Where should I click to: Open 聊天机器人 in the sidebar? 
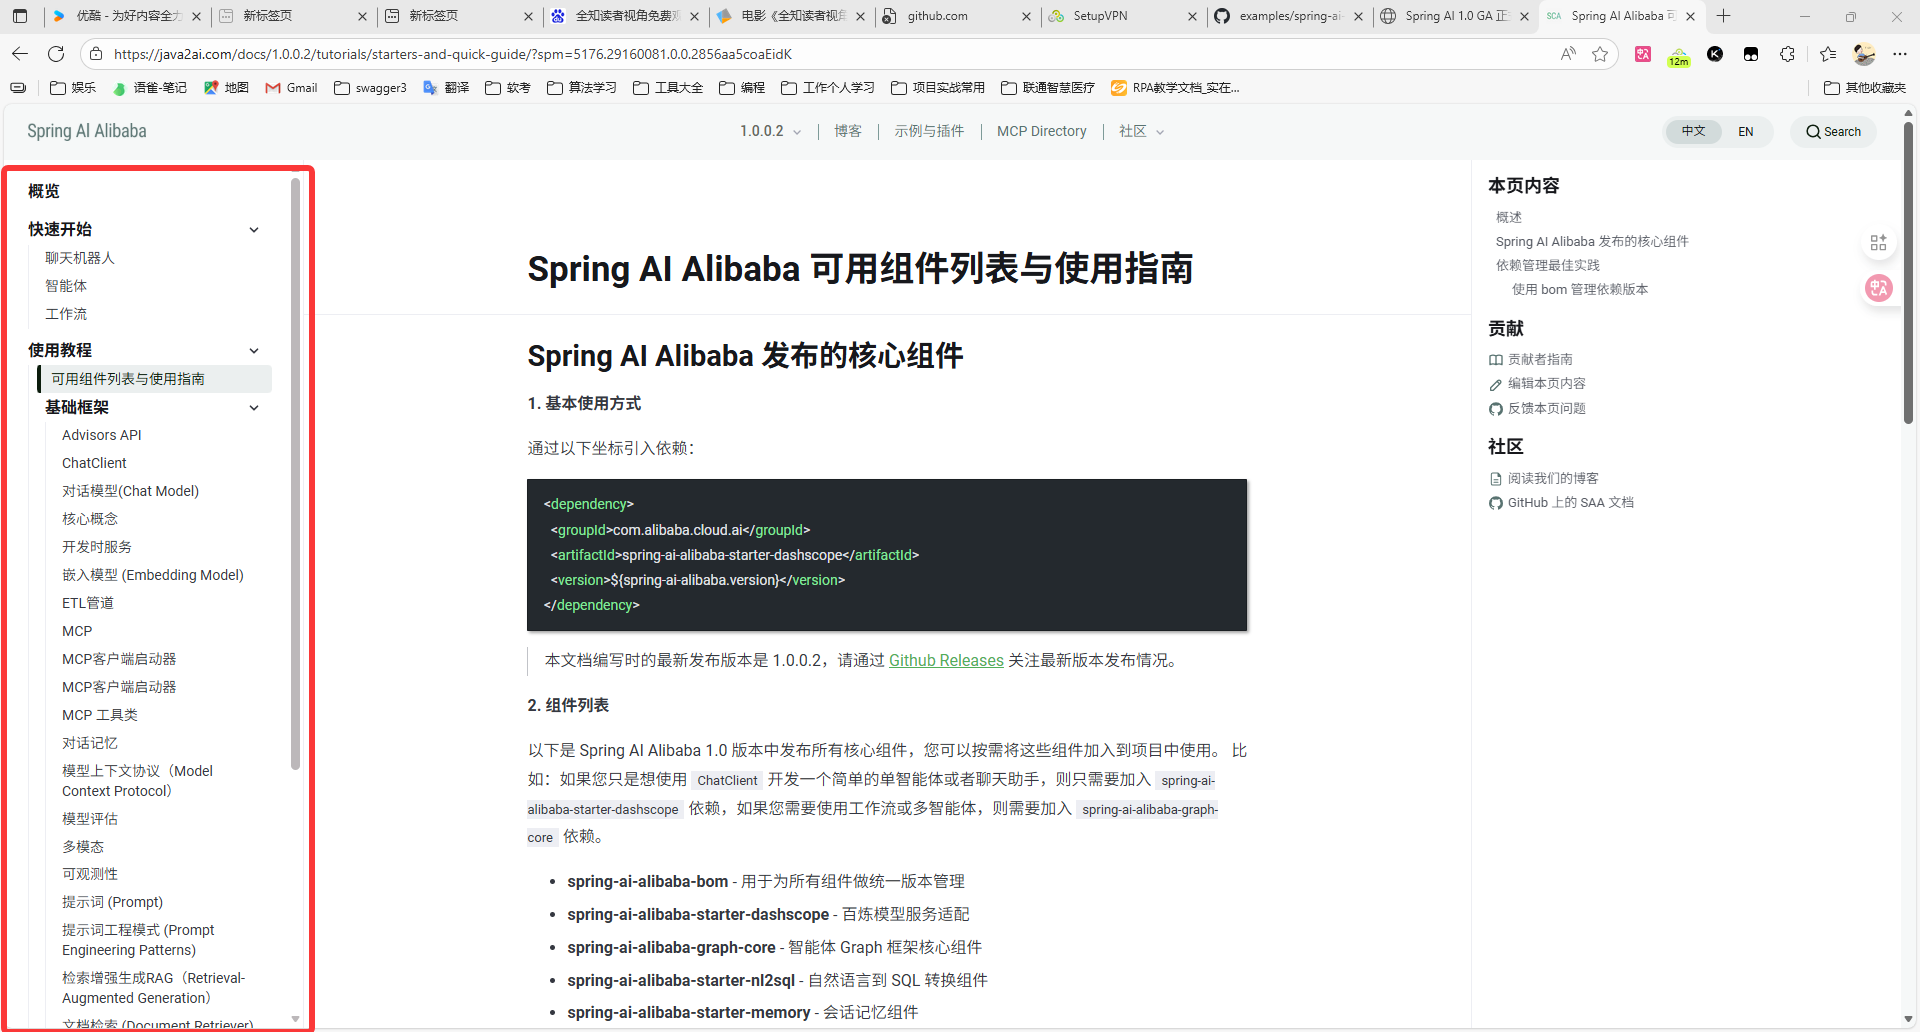[80, 258]
